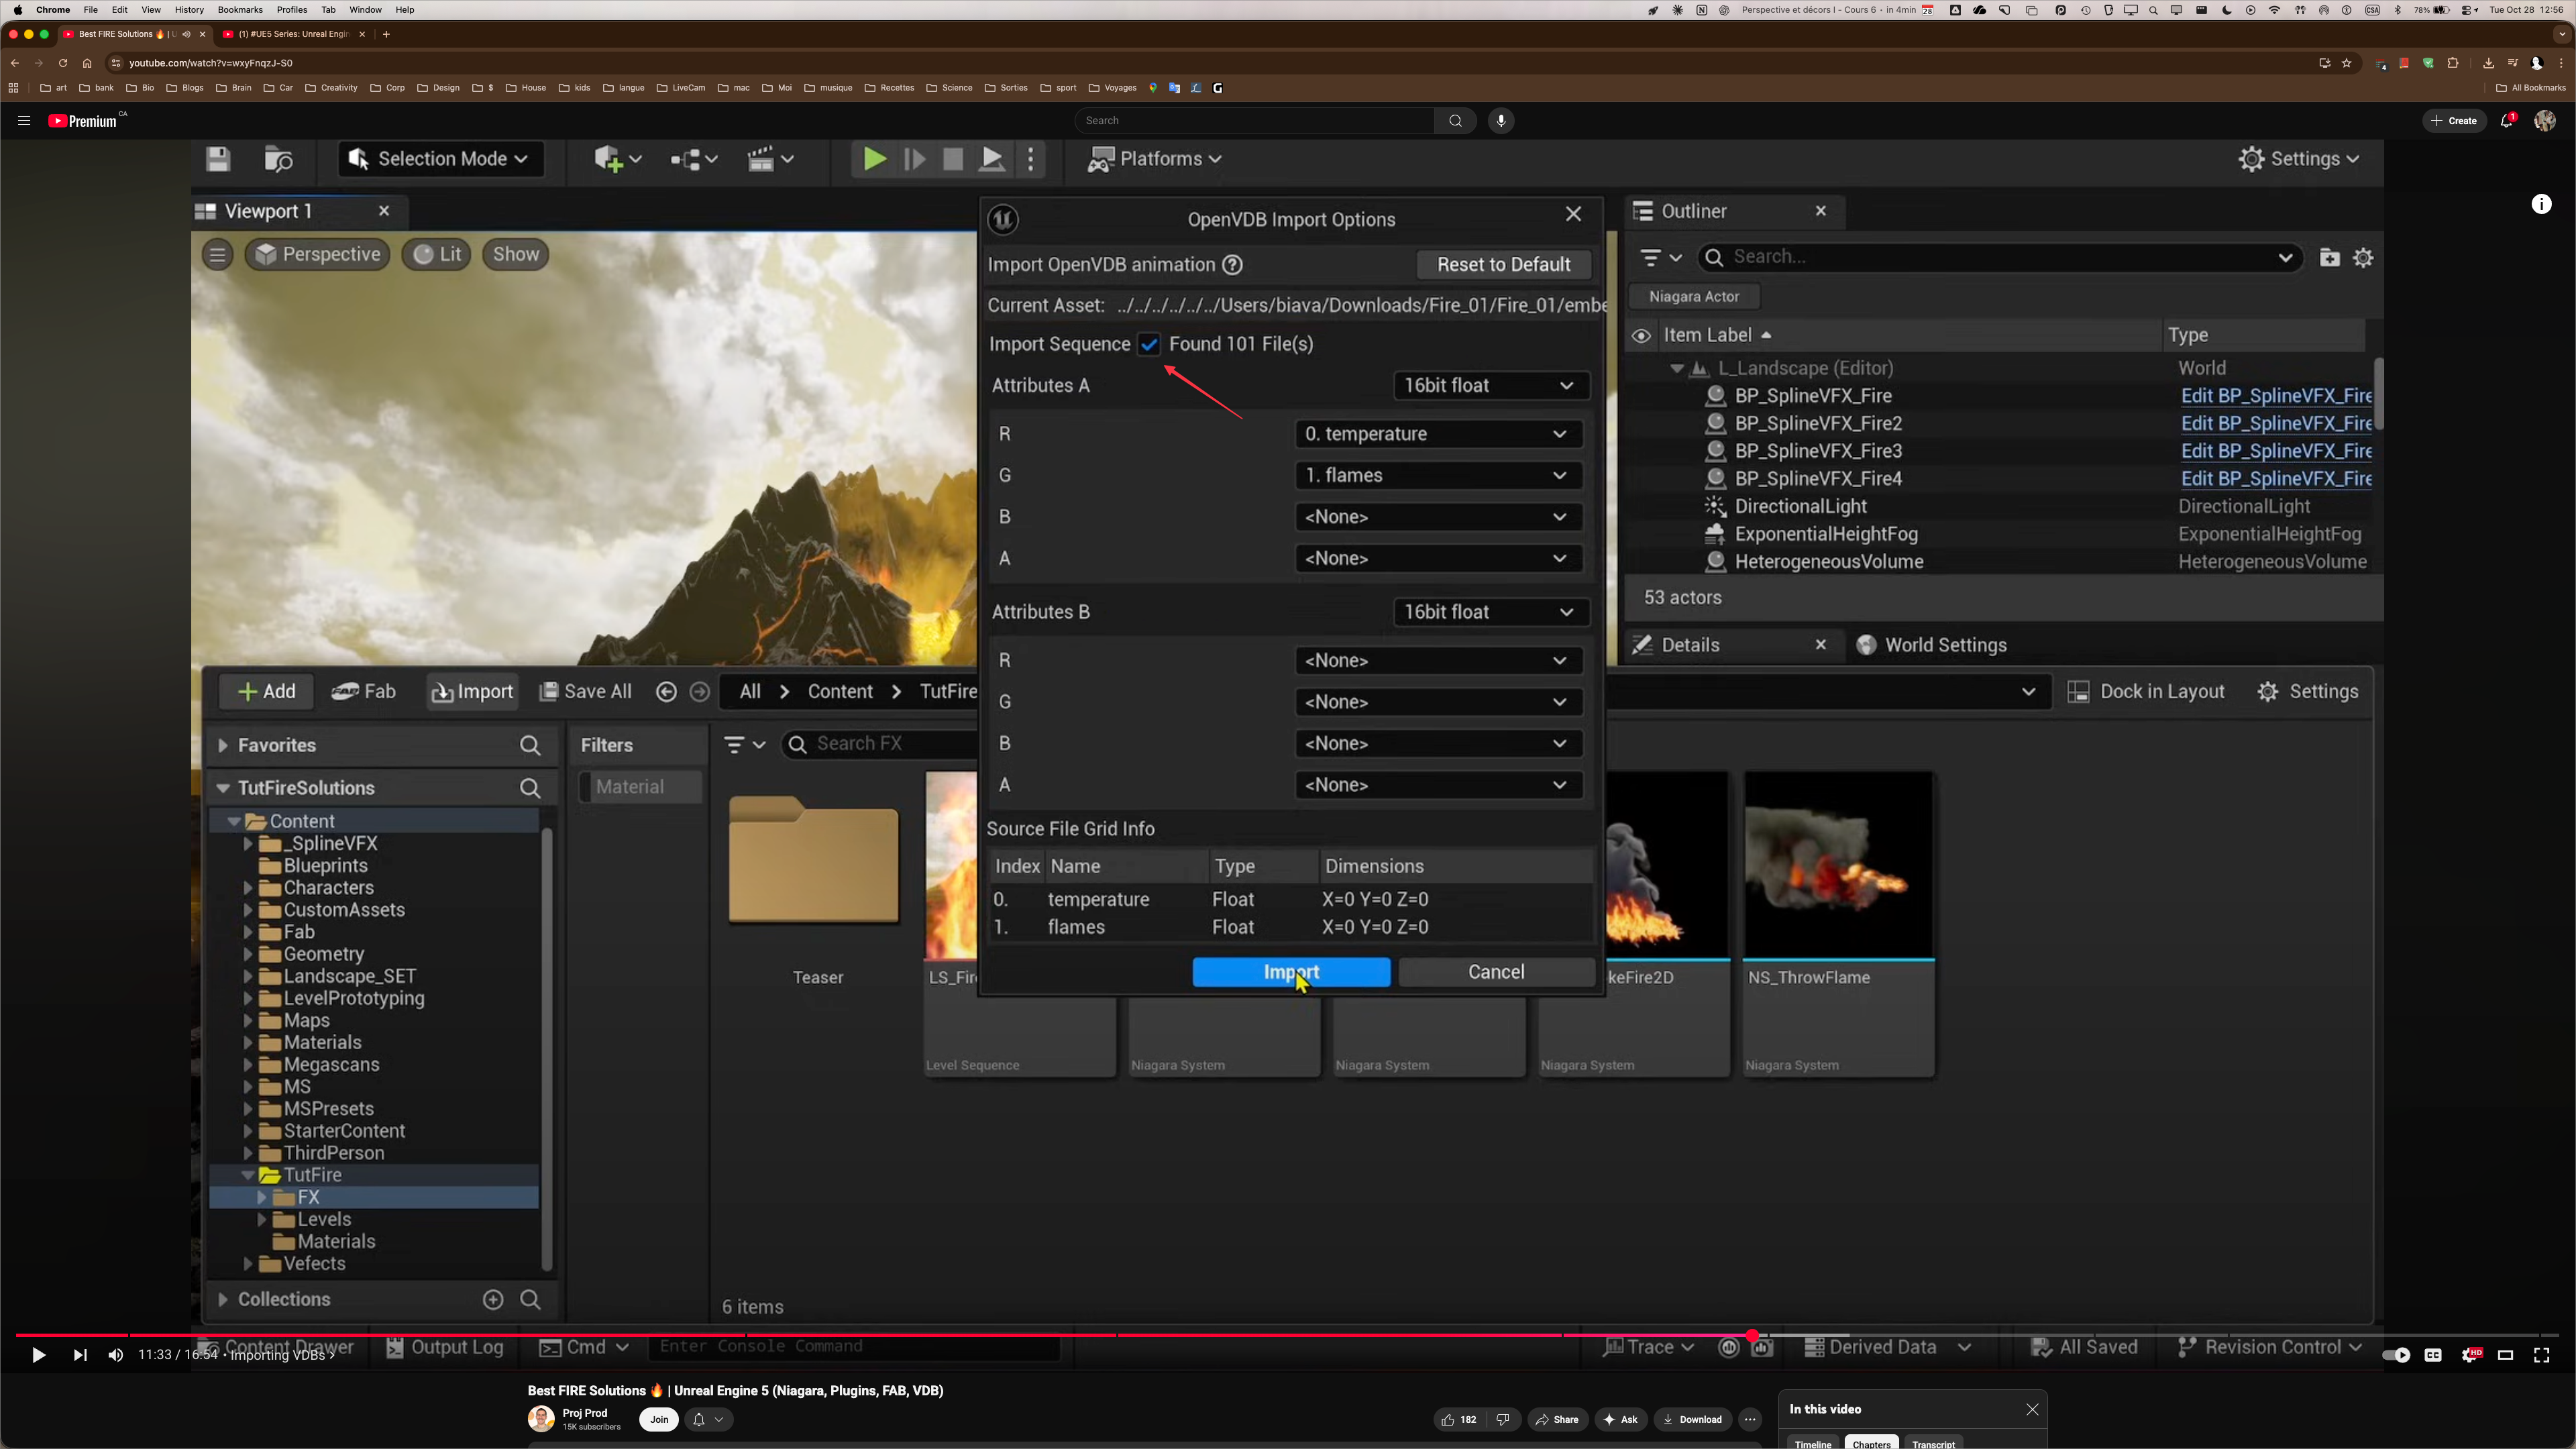Switch to the World Settings tab

point(1932,646)
